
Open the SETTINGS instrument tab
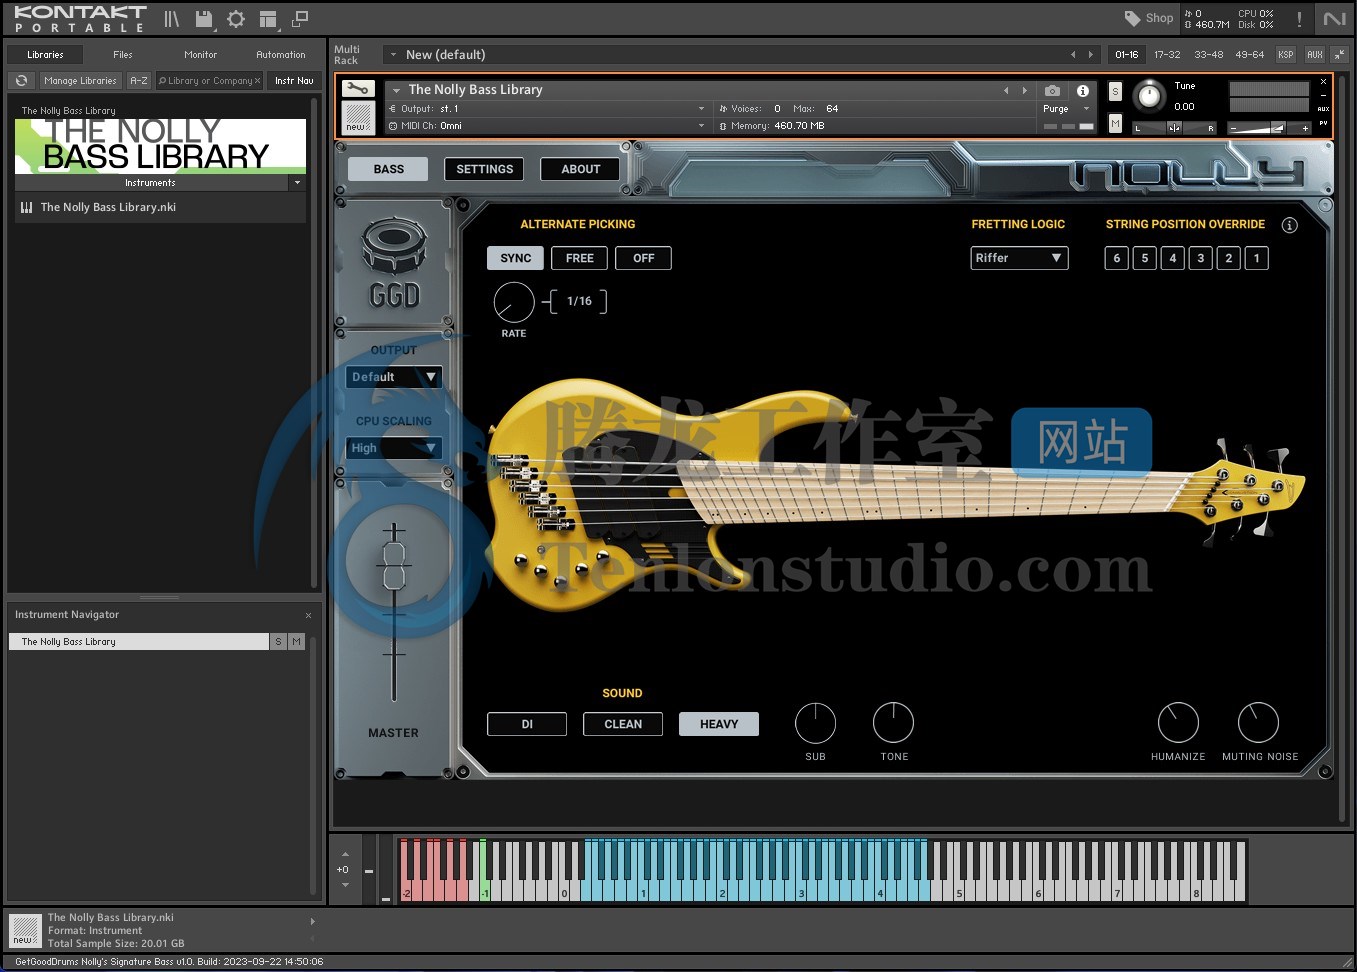tap(485, 169)
